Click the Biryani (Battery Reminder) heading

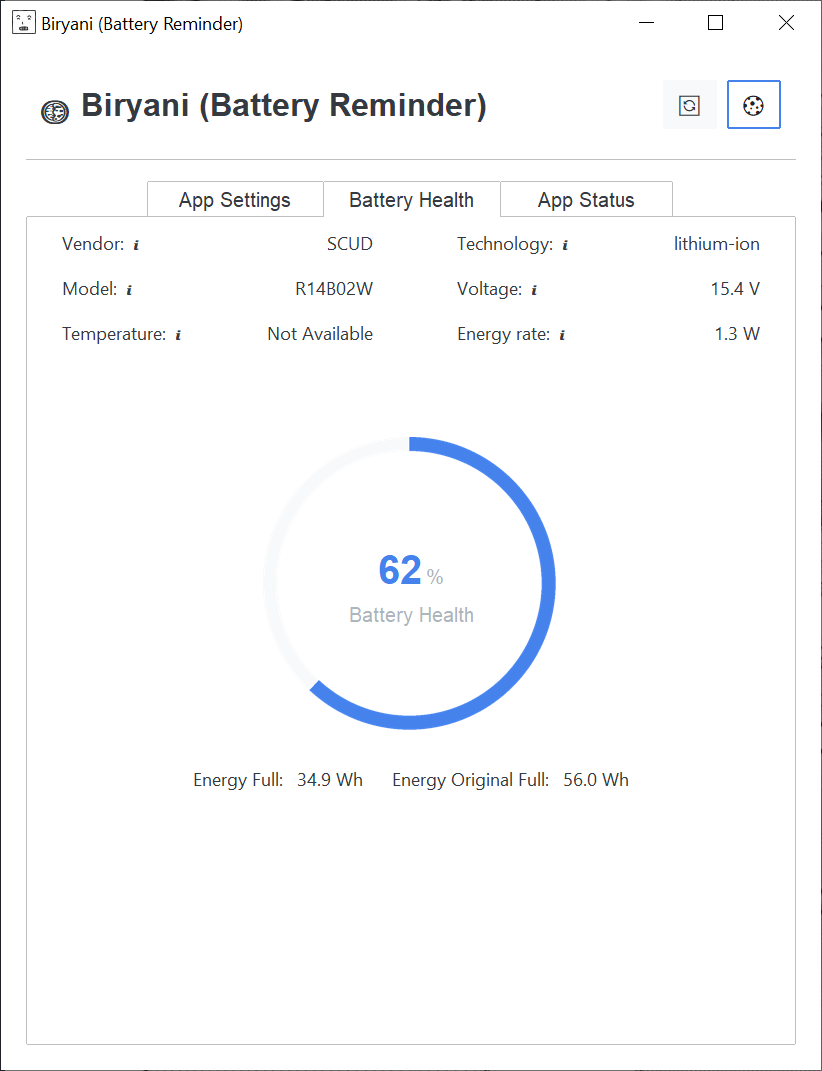tap(284, 106)
